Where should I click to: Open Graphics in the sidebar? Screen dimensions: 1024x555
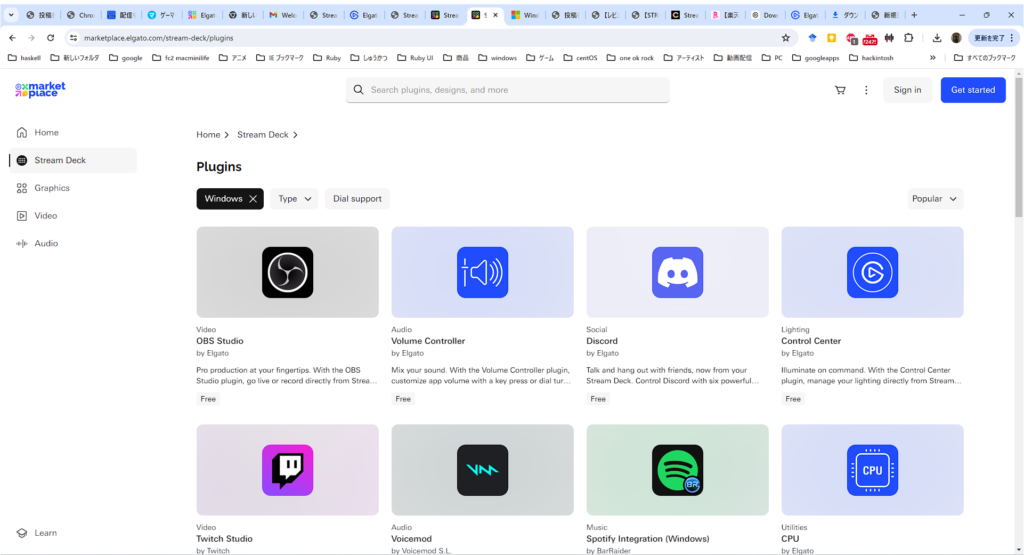point(73,188)
